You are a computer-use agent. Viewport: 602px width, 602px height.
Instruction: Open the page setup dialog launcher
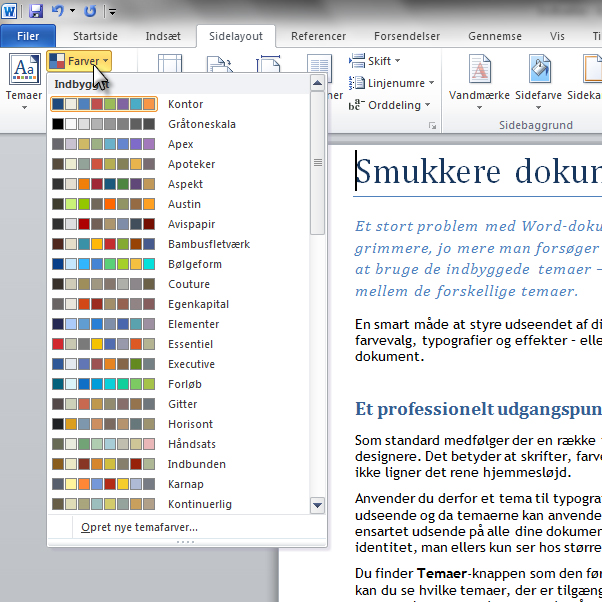coord(433,126)
